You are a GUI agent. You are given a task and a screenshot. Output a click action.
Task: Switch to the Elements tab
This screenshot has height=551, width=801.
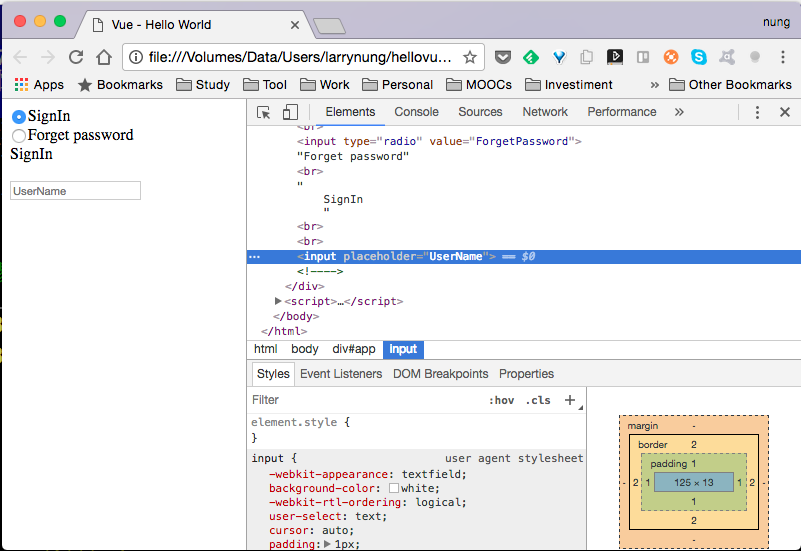[350, 112]
